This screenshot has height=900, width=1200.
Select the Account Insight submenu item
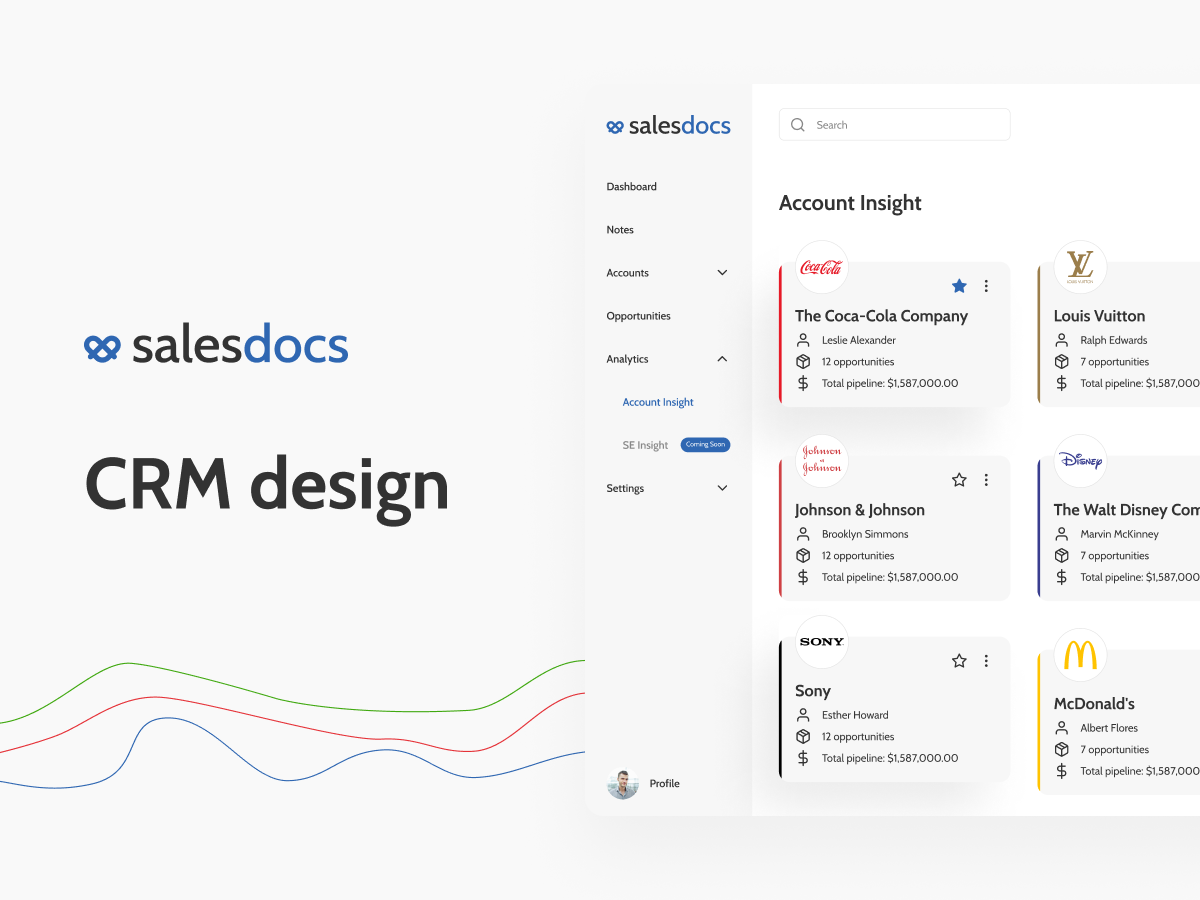pyautogui.click(x=658, y=402)
